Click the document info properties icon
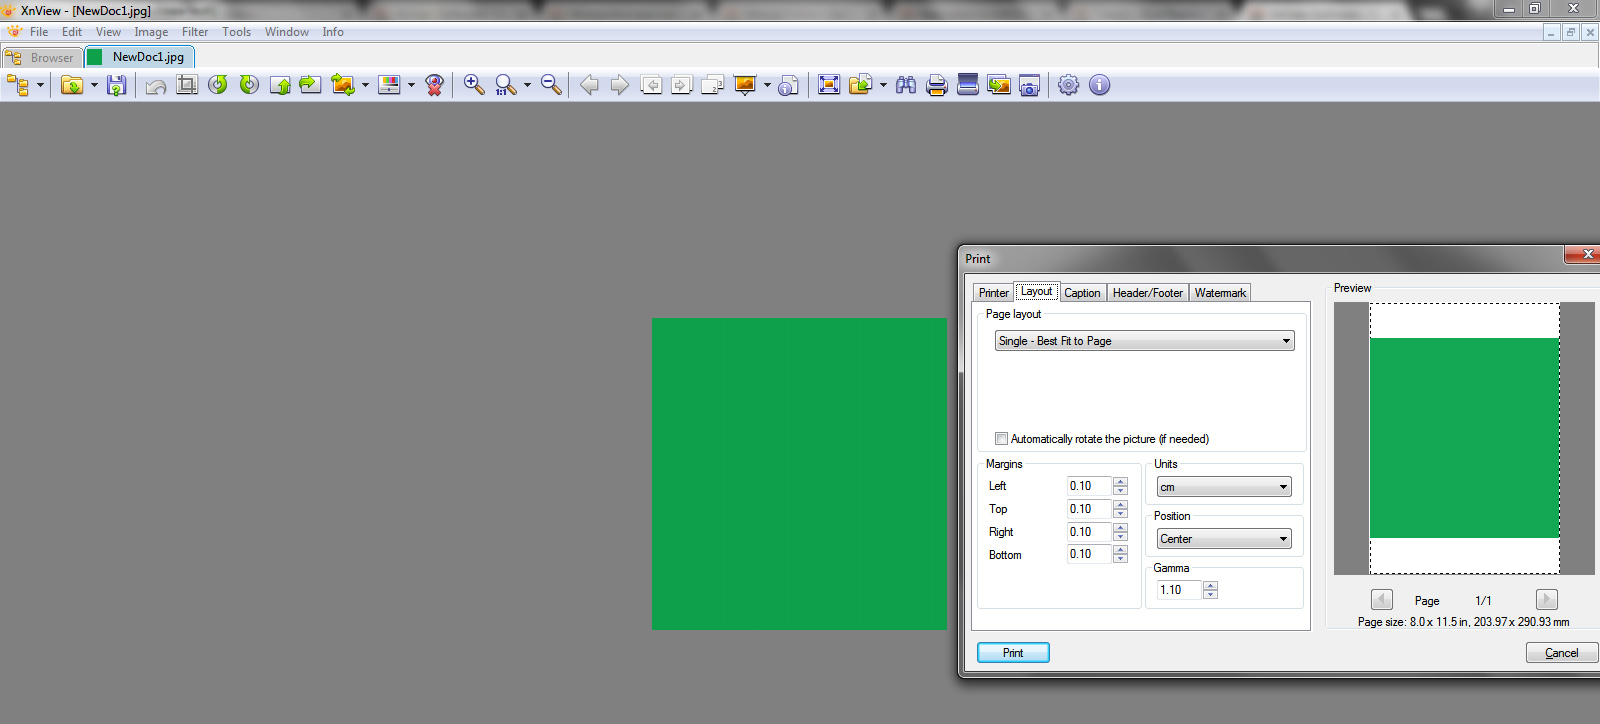The height and width of the screenshot is (724, 1600). 789,85
